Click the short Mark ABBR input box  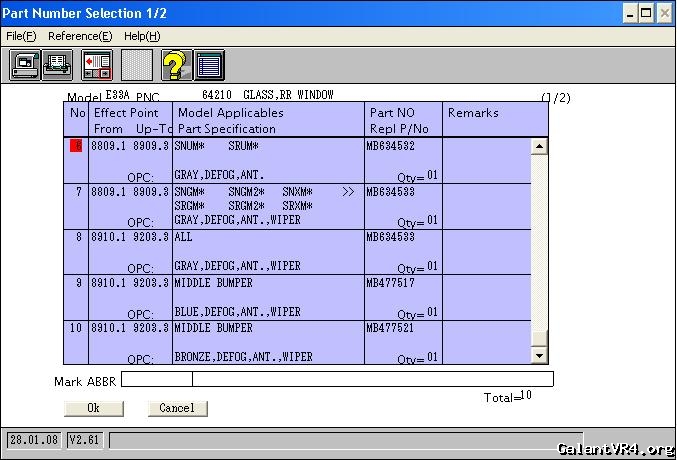point(157,379)
